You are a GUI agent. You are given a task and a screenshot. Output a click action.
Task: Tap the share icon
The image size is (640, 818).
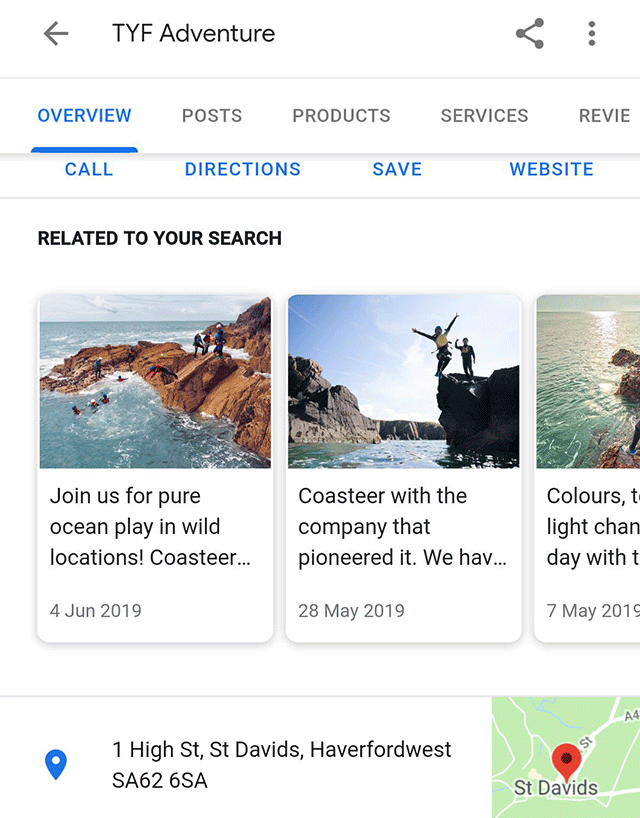529,34
